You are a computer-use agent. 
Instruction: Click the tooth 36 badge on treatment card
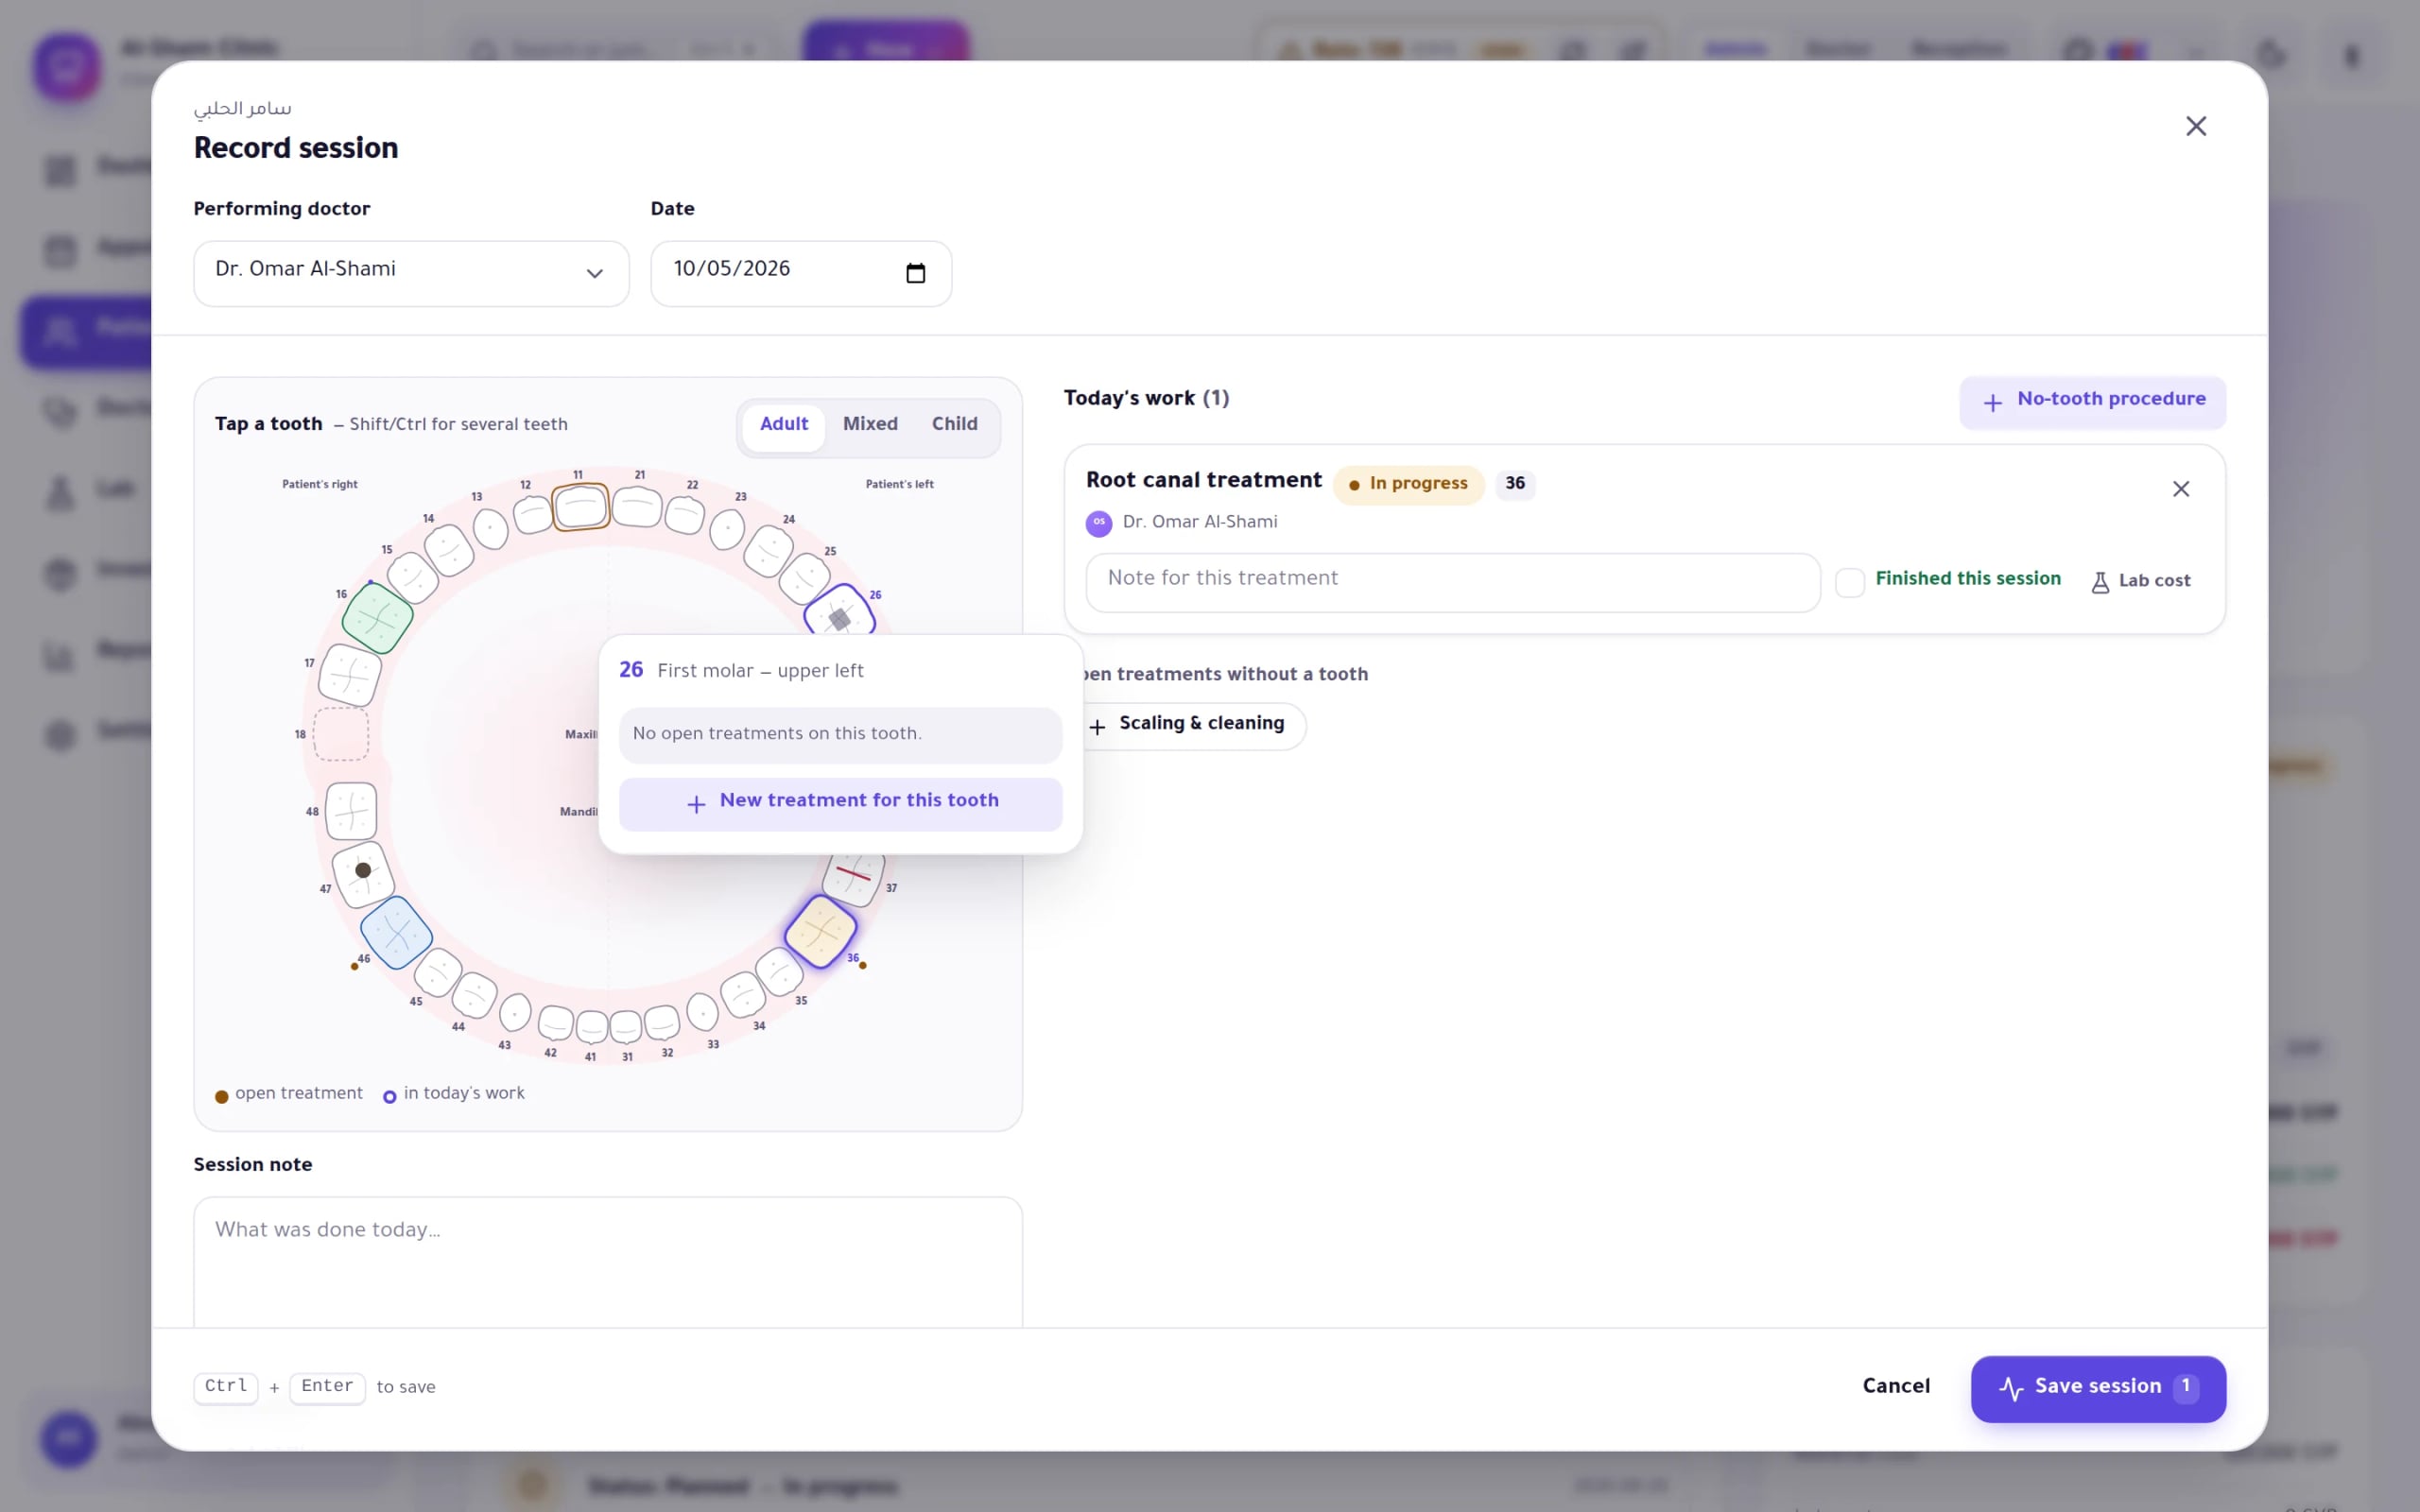[x=1514, y=485]
